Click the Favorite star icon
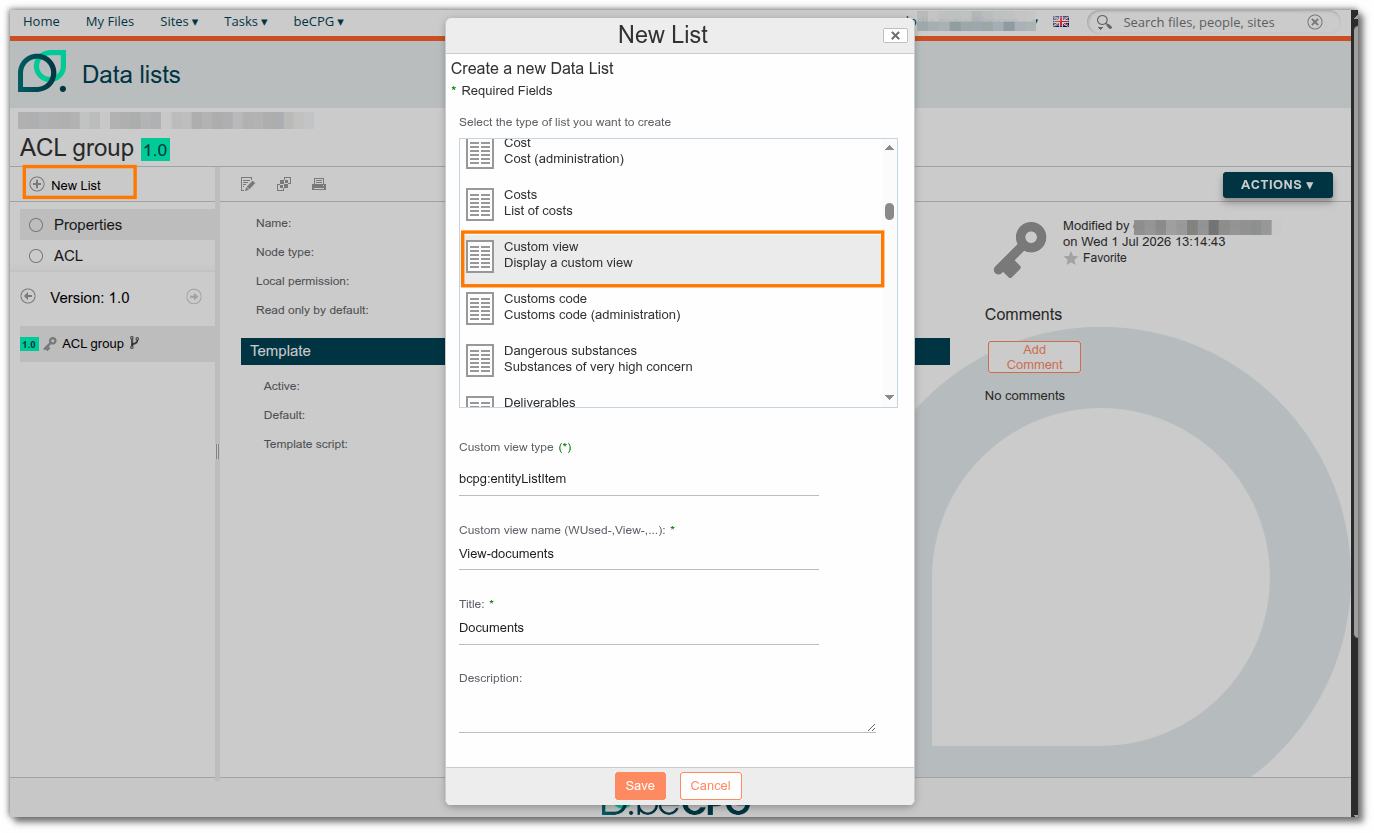Image resolution: width=1374 pixels, height=833 pixels. tap(1071, 258)
